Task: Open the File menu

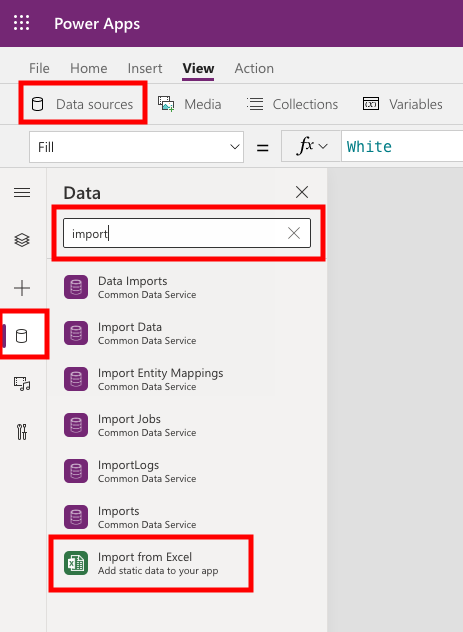Action: click(39, 68)
